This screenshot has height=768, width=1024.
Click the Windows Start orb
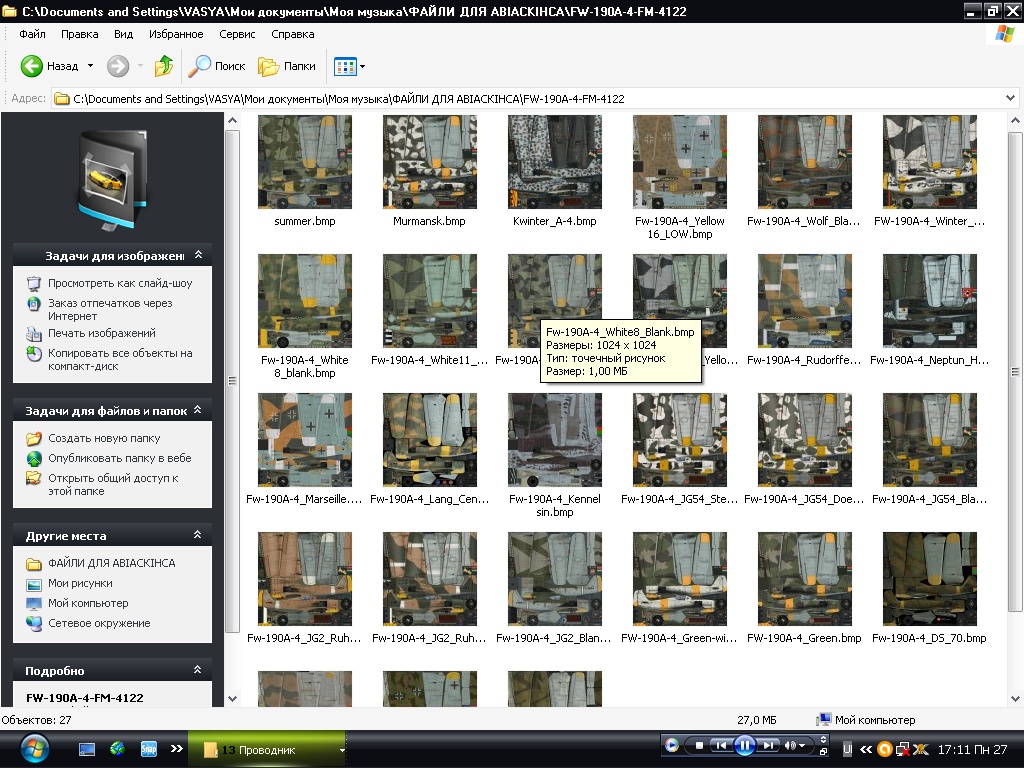34,748
